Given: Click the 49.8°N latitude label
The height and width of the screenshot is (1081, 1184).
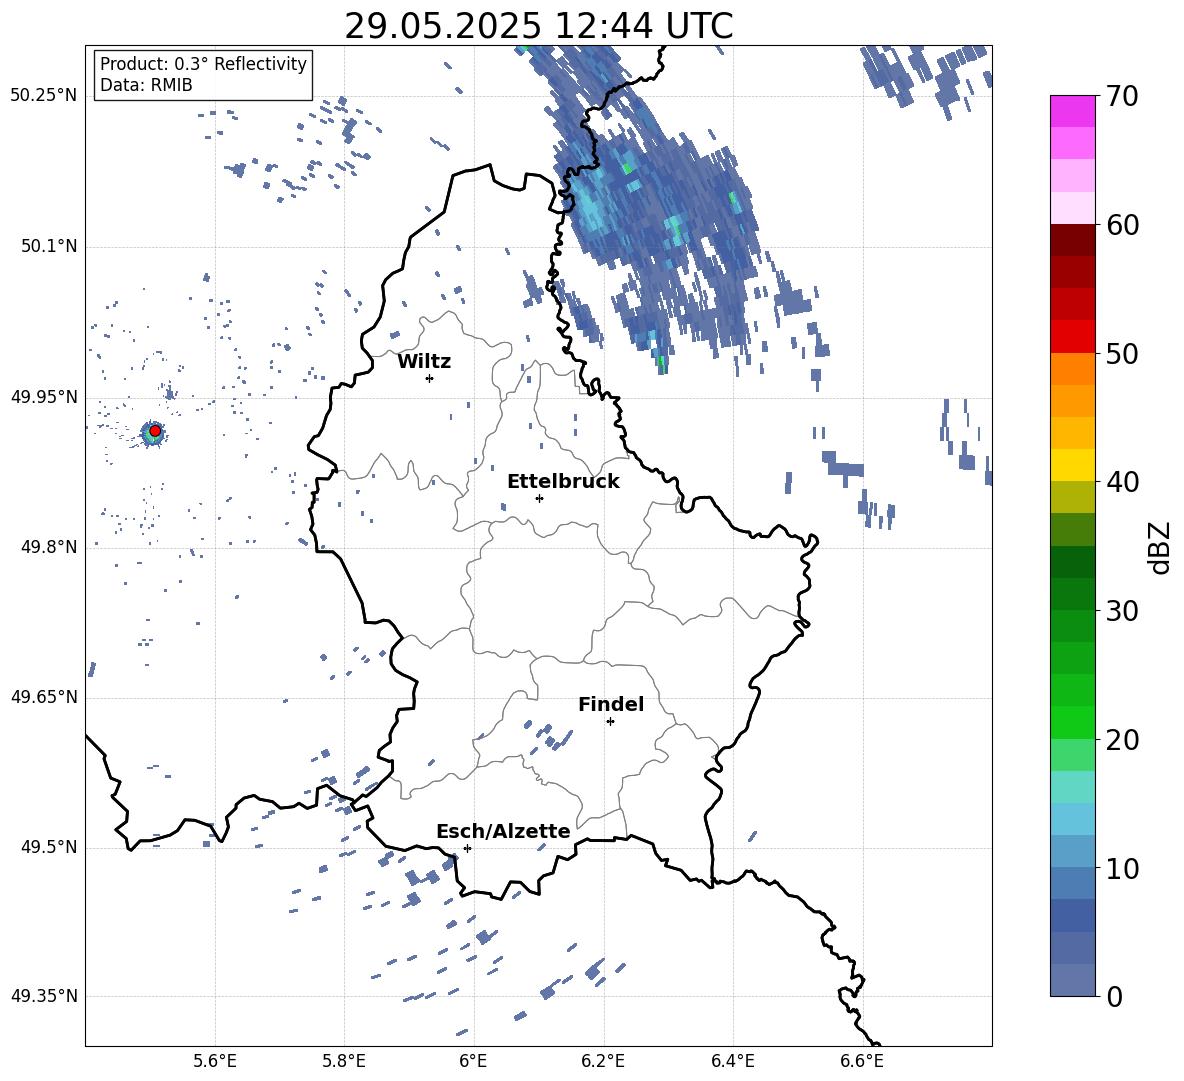Looking at the screenshot, I should [49, 547].
